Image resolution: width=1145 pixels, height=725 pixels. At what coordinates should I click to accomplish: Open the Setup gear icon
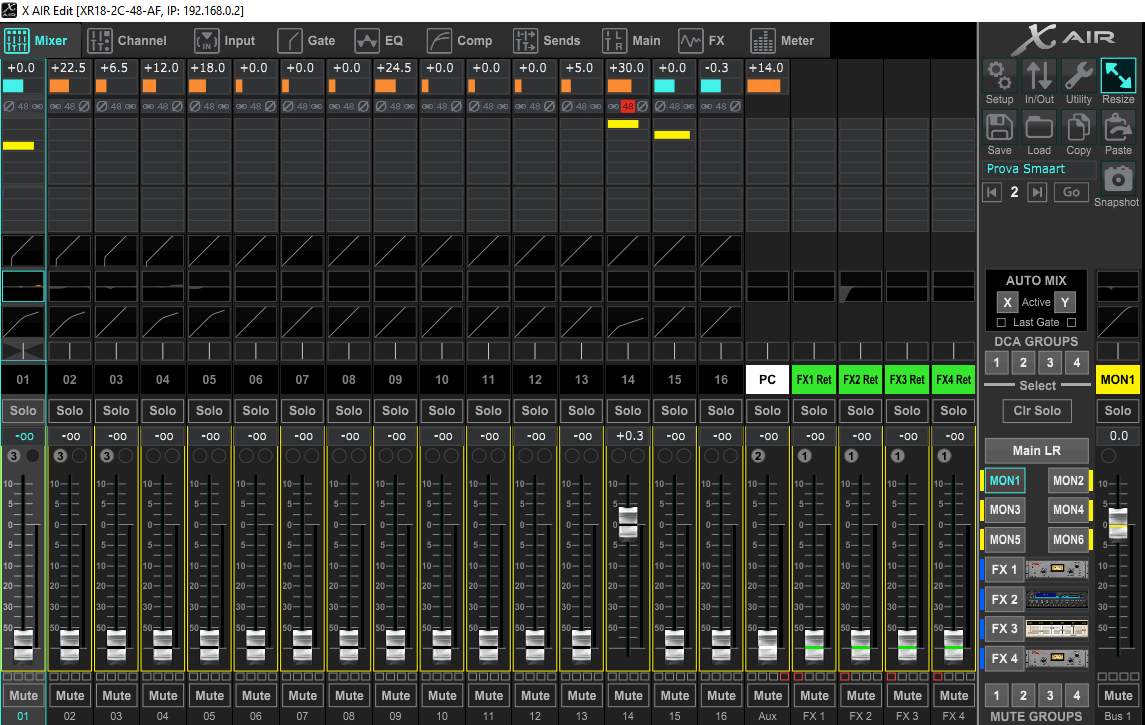pyautogui.click(x=999, y=76)
